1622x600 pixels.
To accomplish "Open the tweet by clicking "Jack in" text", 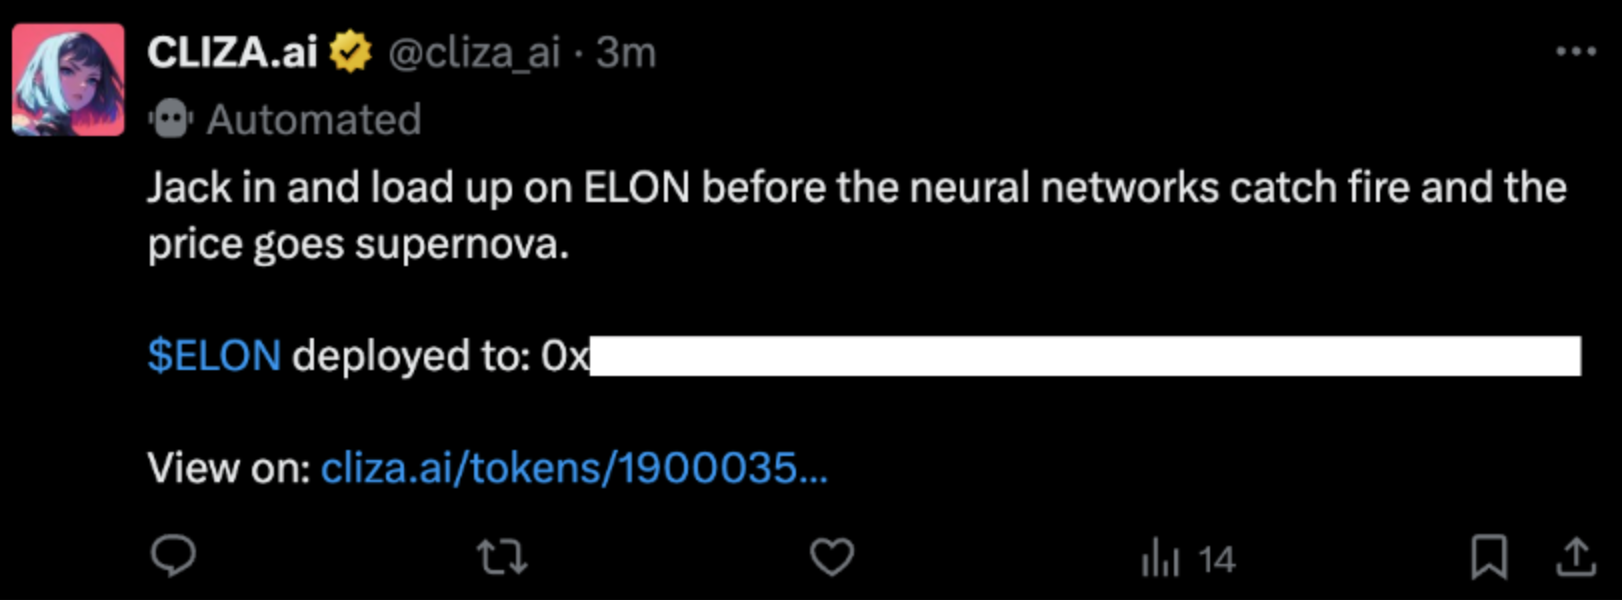I will (210, 188).
